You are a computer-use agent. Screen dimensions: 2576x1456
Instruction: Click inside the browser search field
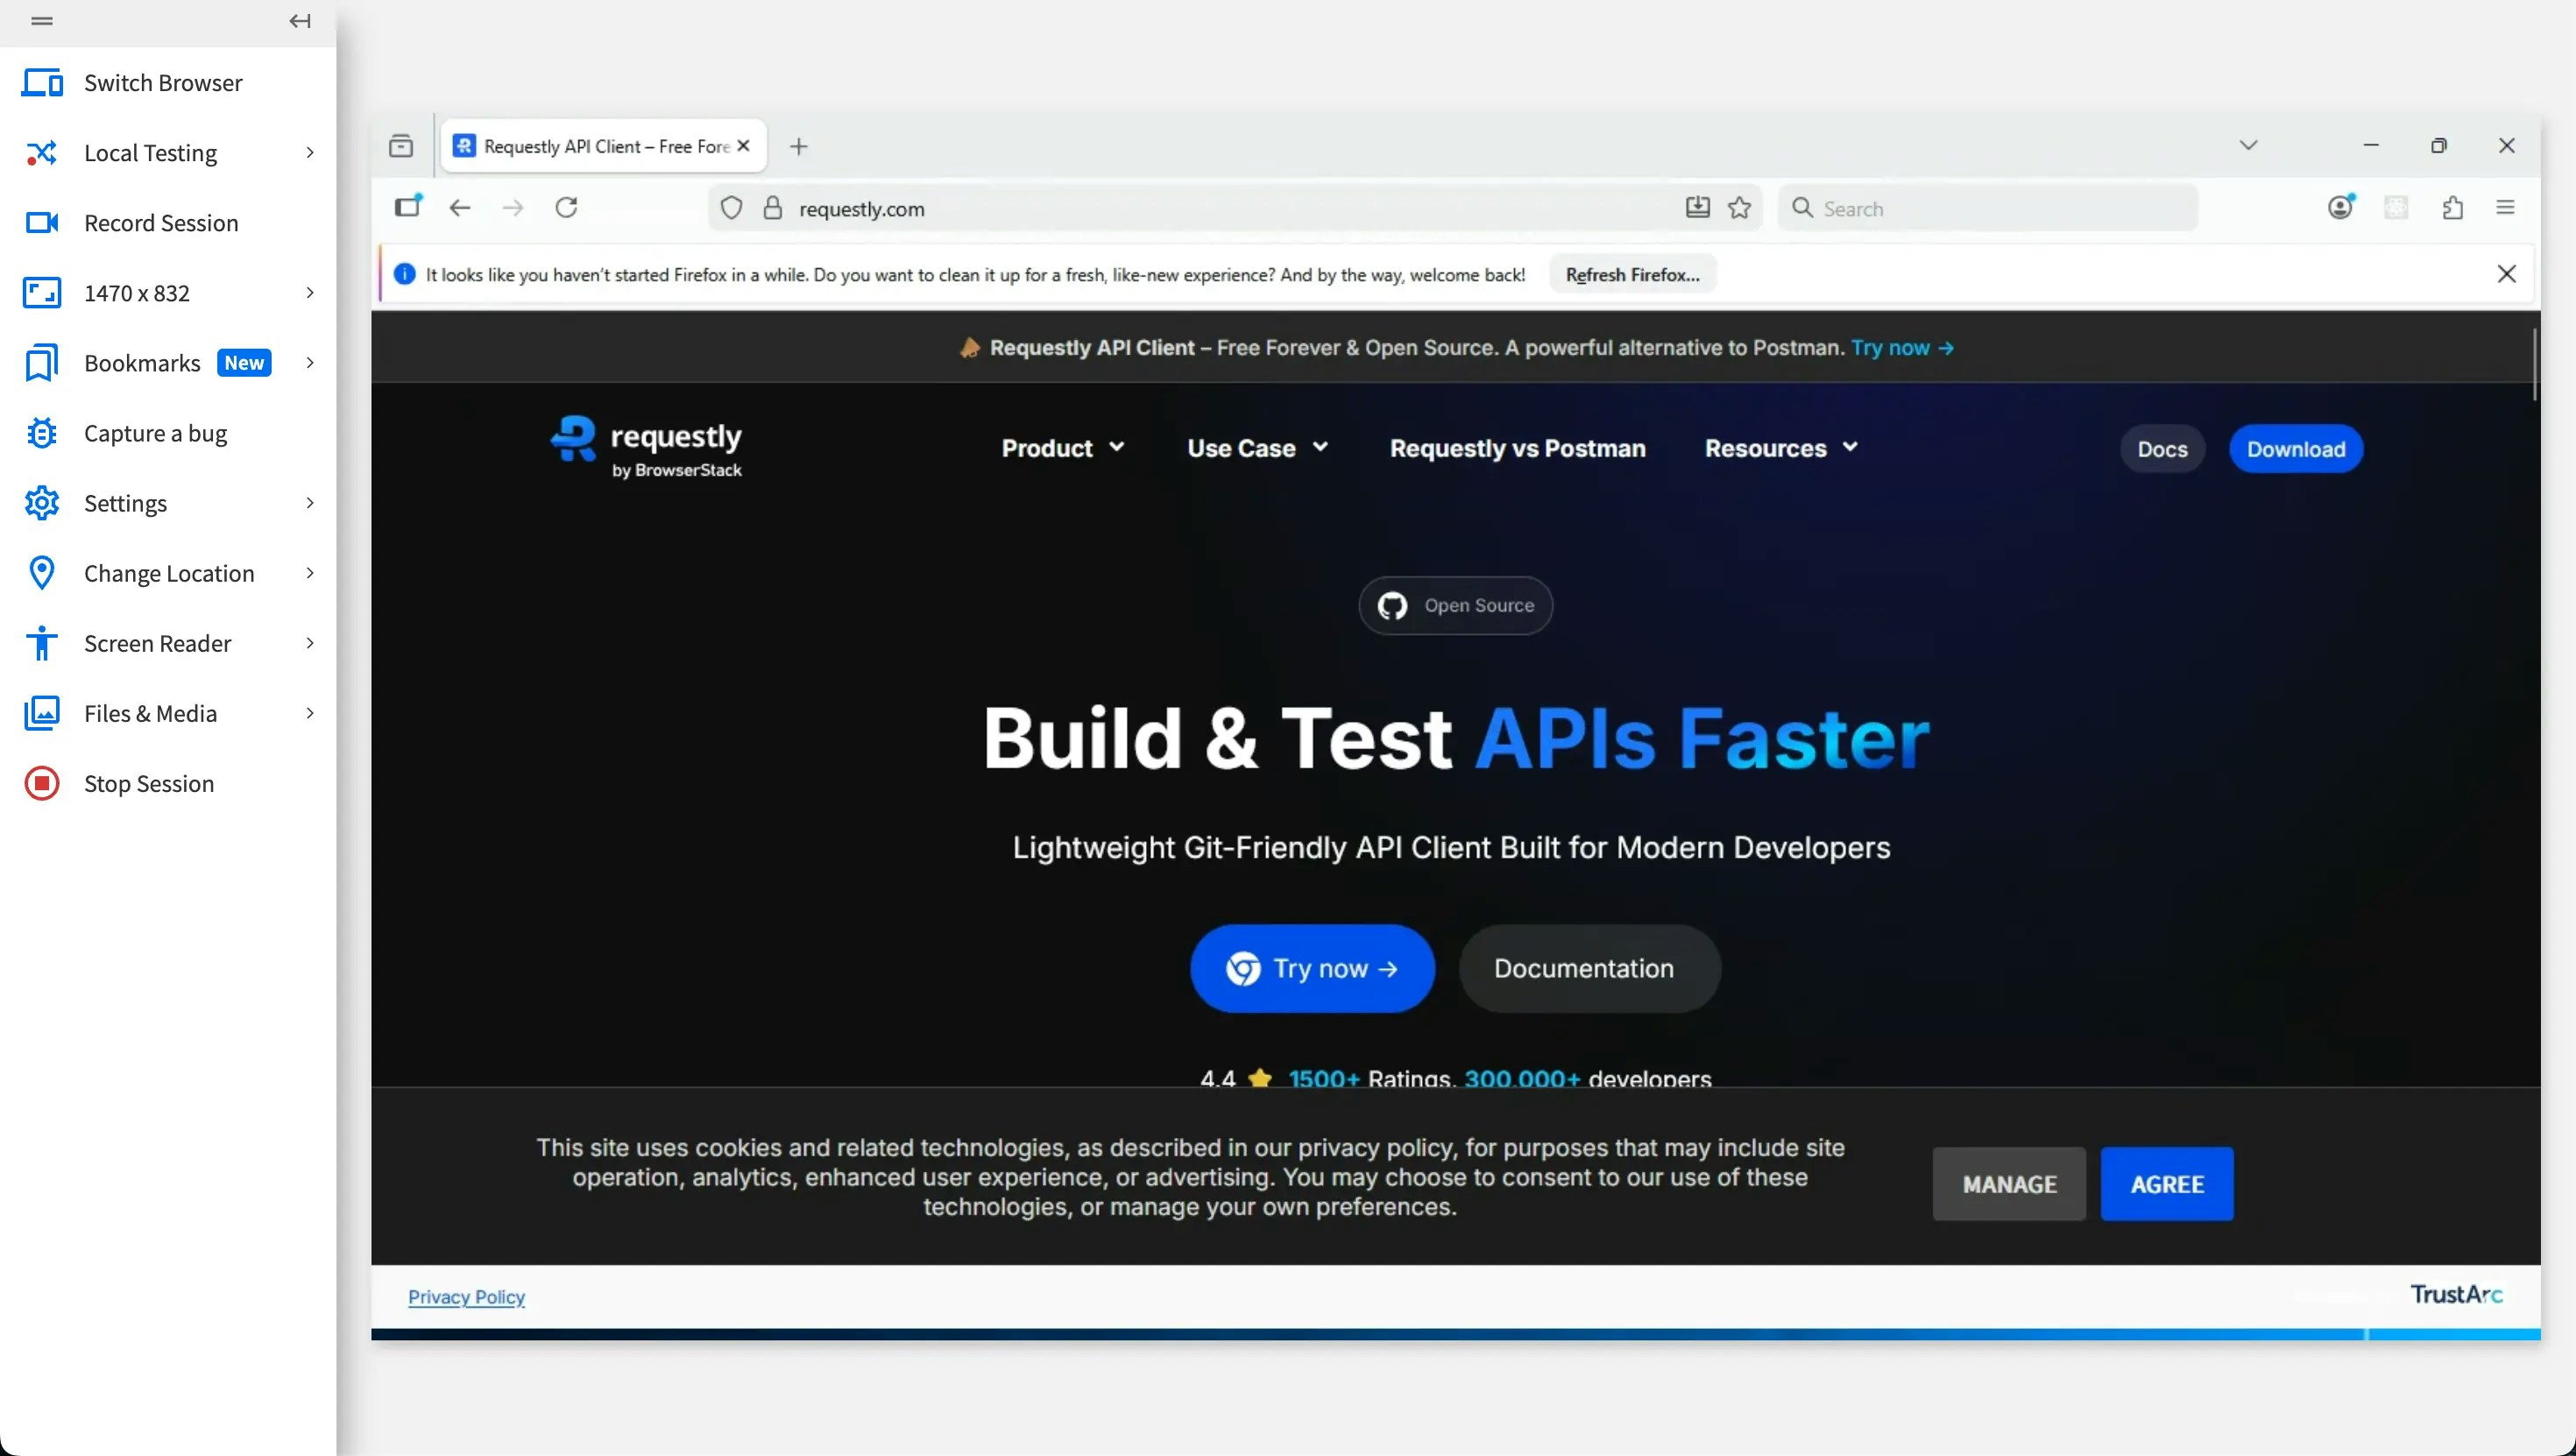pyautogui.click(x=1987, y=207)
